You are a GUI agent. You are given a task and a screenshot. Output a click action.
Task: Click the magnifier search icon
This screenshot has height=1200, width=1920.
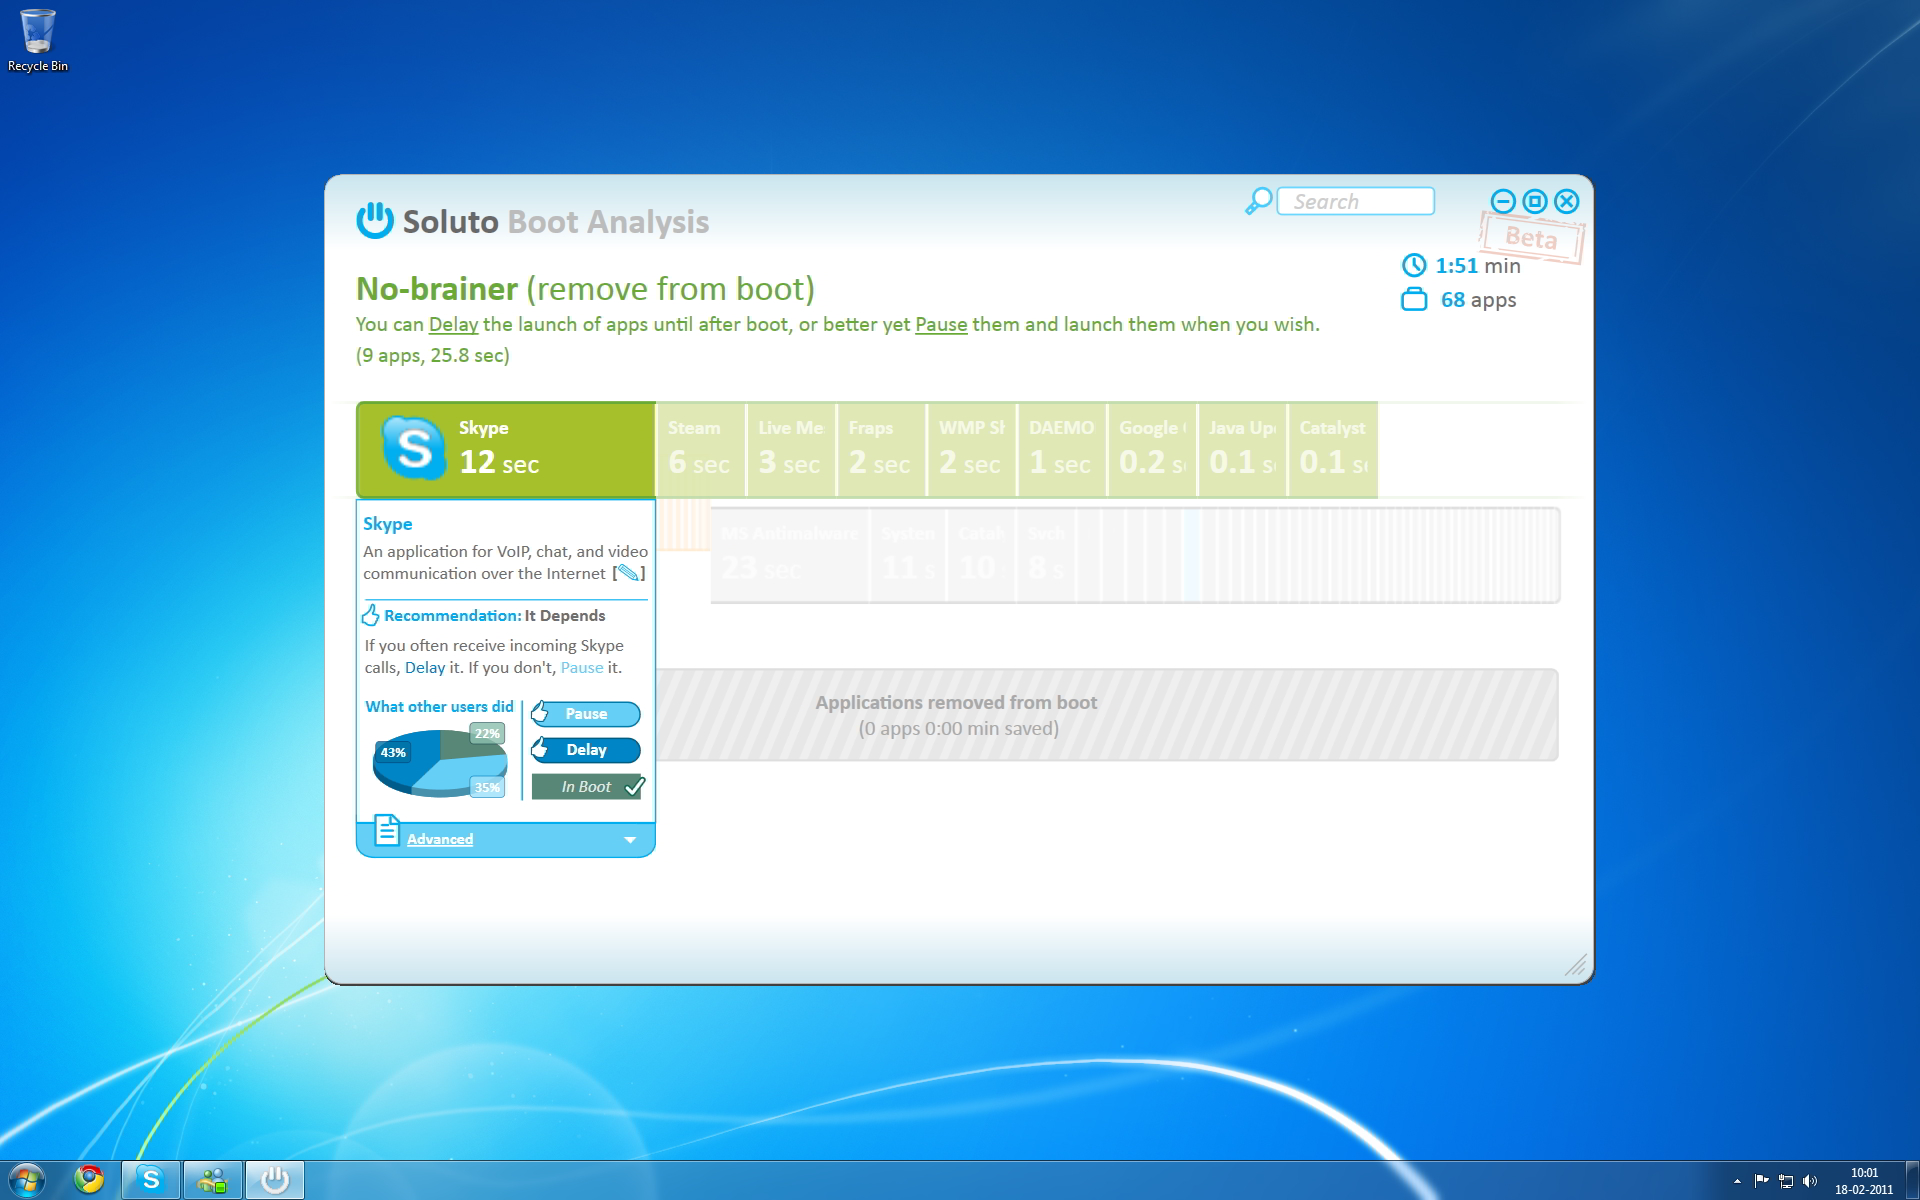point(1258,201)
